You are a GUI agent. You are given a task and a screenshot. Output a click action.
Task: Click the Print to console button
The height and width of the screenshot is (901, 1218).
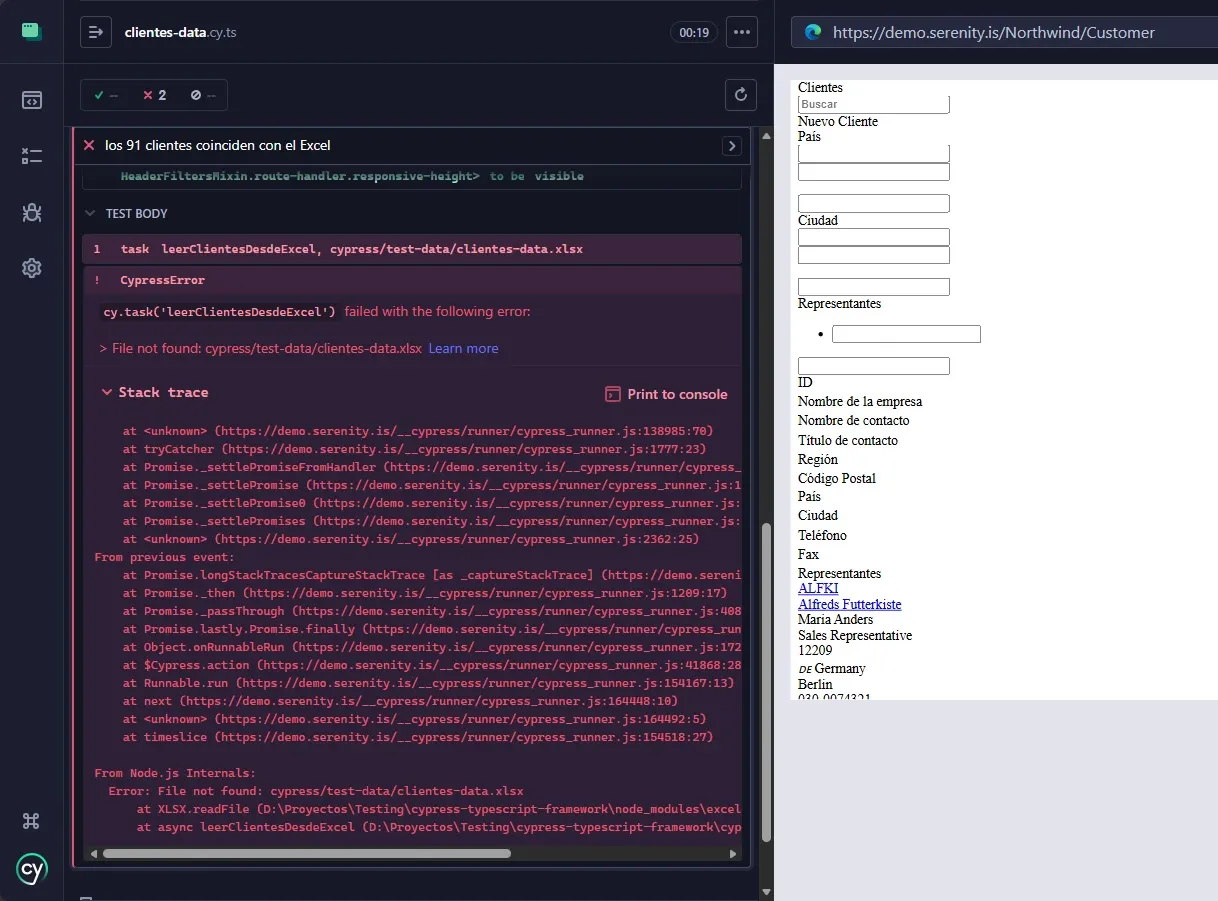(666, 394)
